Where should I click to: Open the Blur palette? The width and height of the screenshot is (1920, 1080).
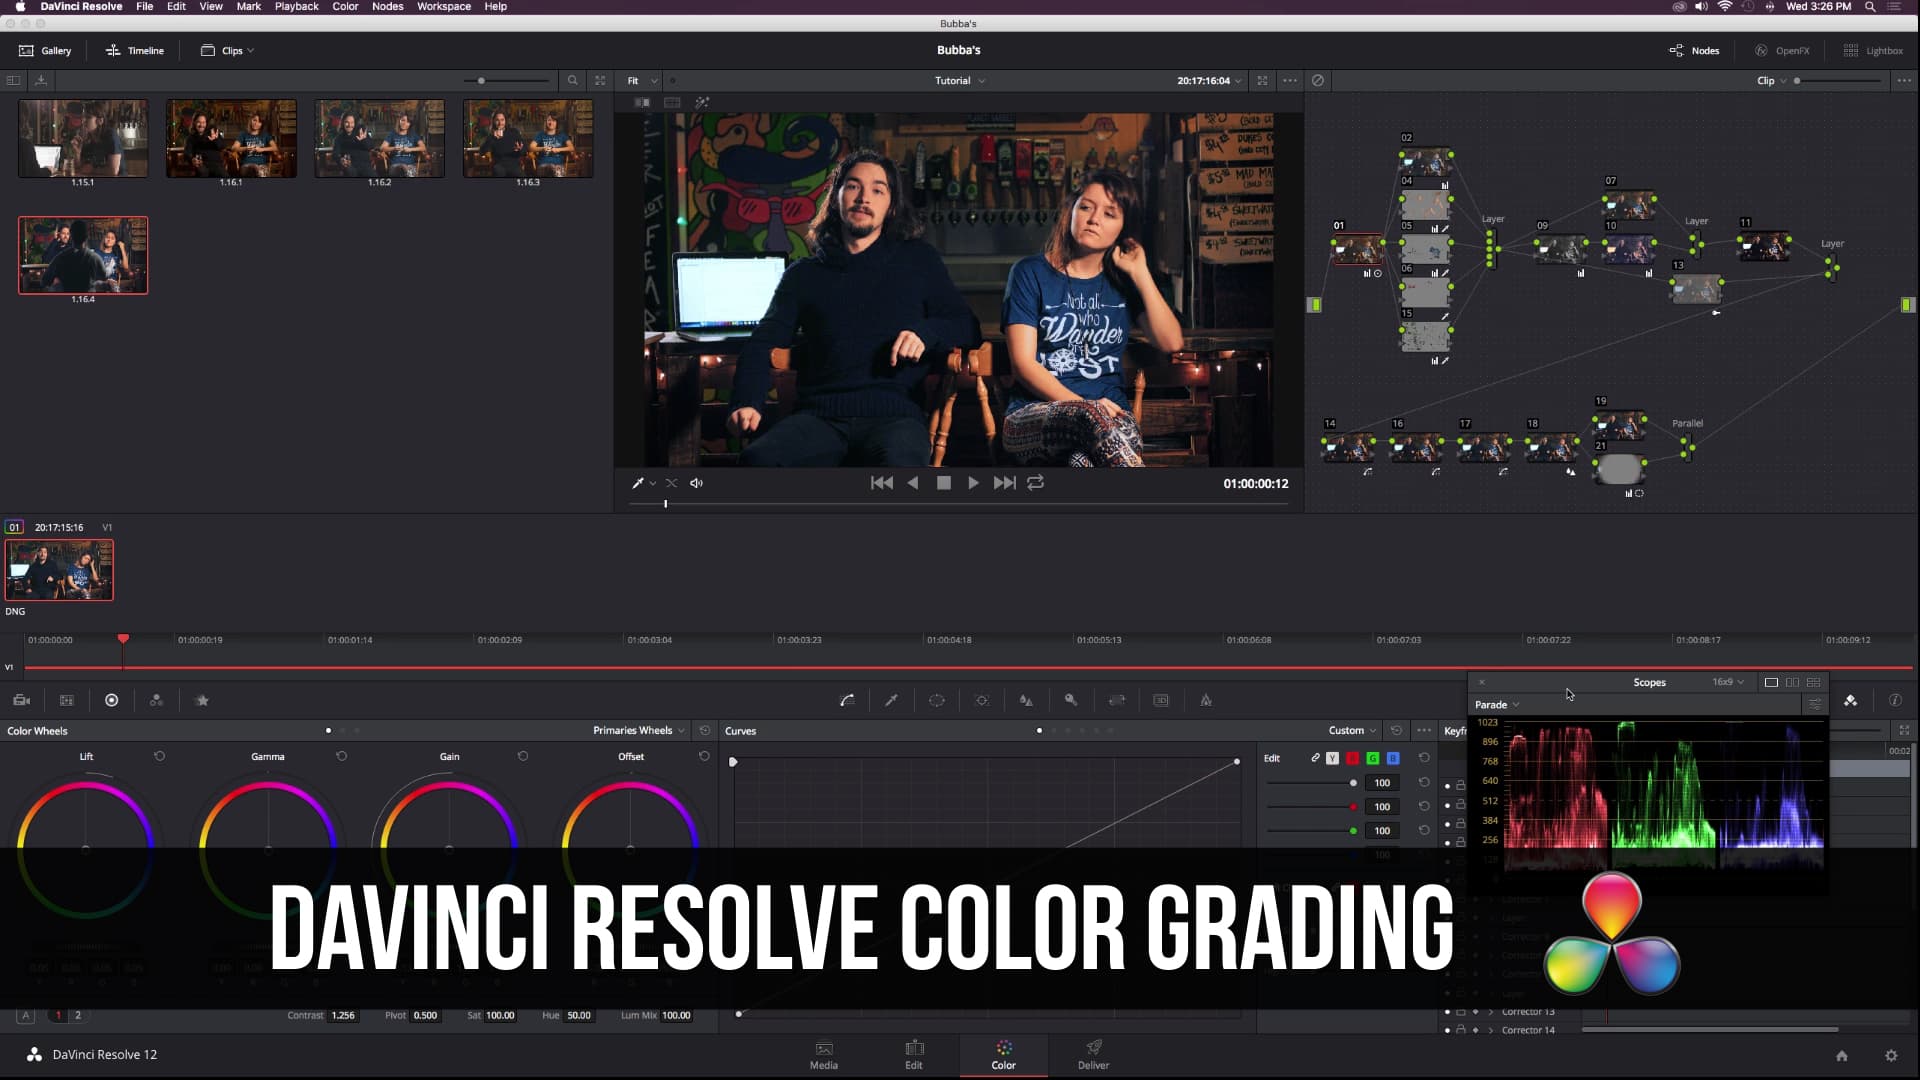[1026, 700]
